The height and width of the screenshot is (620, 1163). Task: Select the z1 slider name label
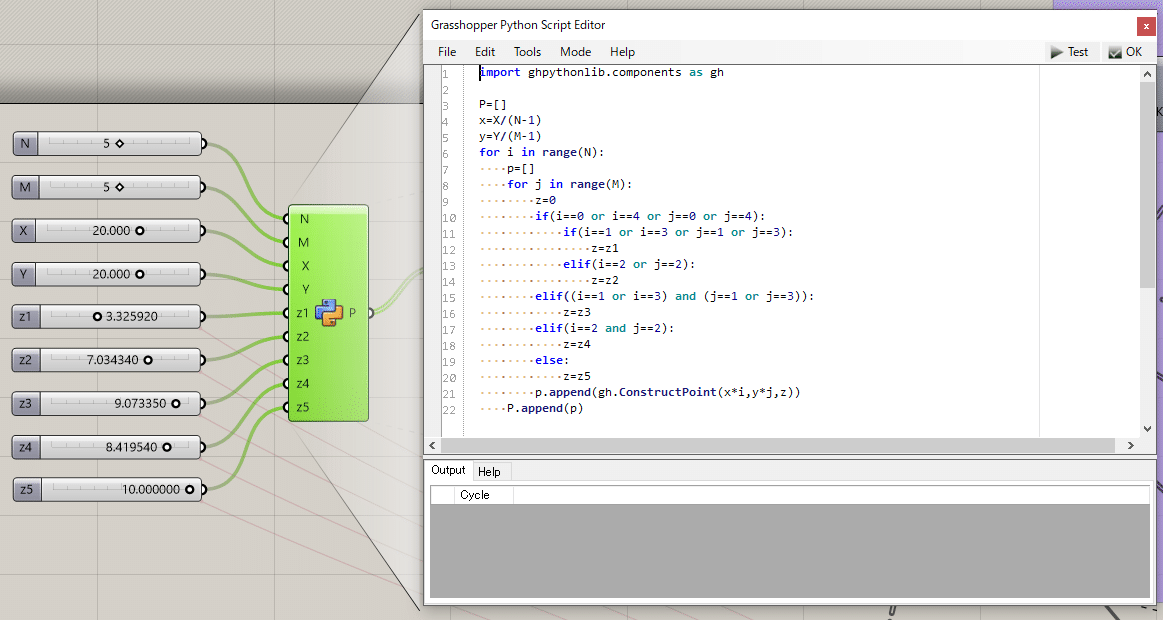26,317
